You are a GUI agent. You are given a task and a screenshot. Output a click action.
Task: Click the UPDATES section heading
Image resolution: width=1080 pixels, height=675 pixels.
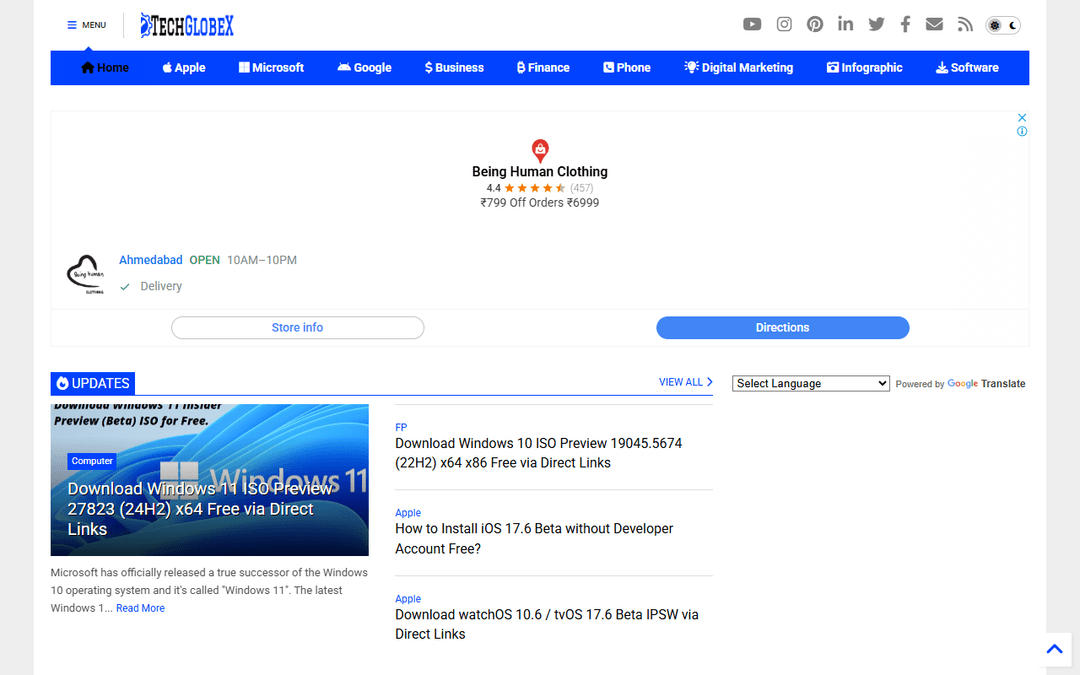[93, 384]
